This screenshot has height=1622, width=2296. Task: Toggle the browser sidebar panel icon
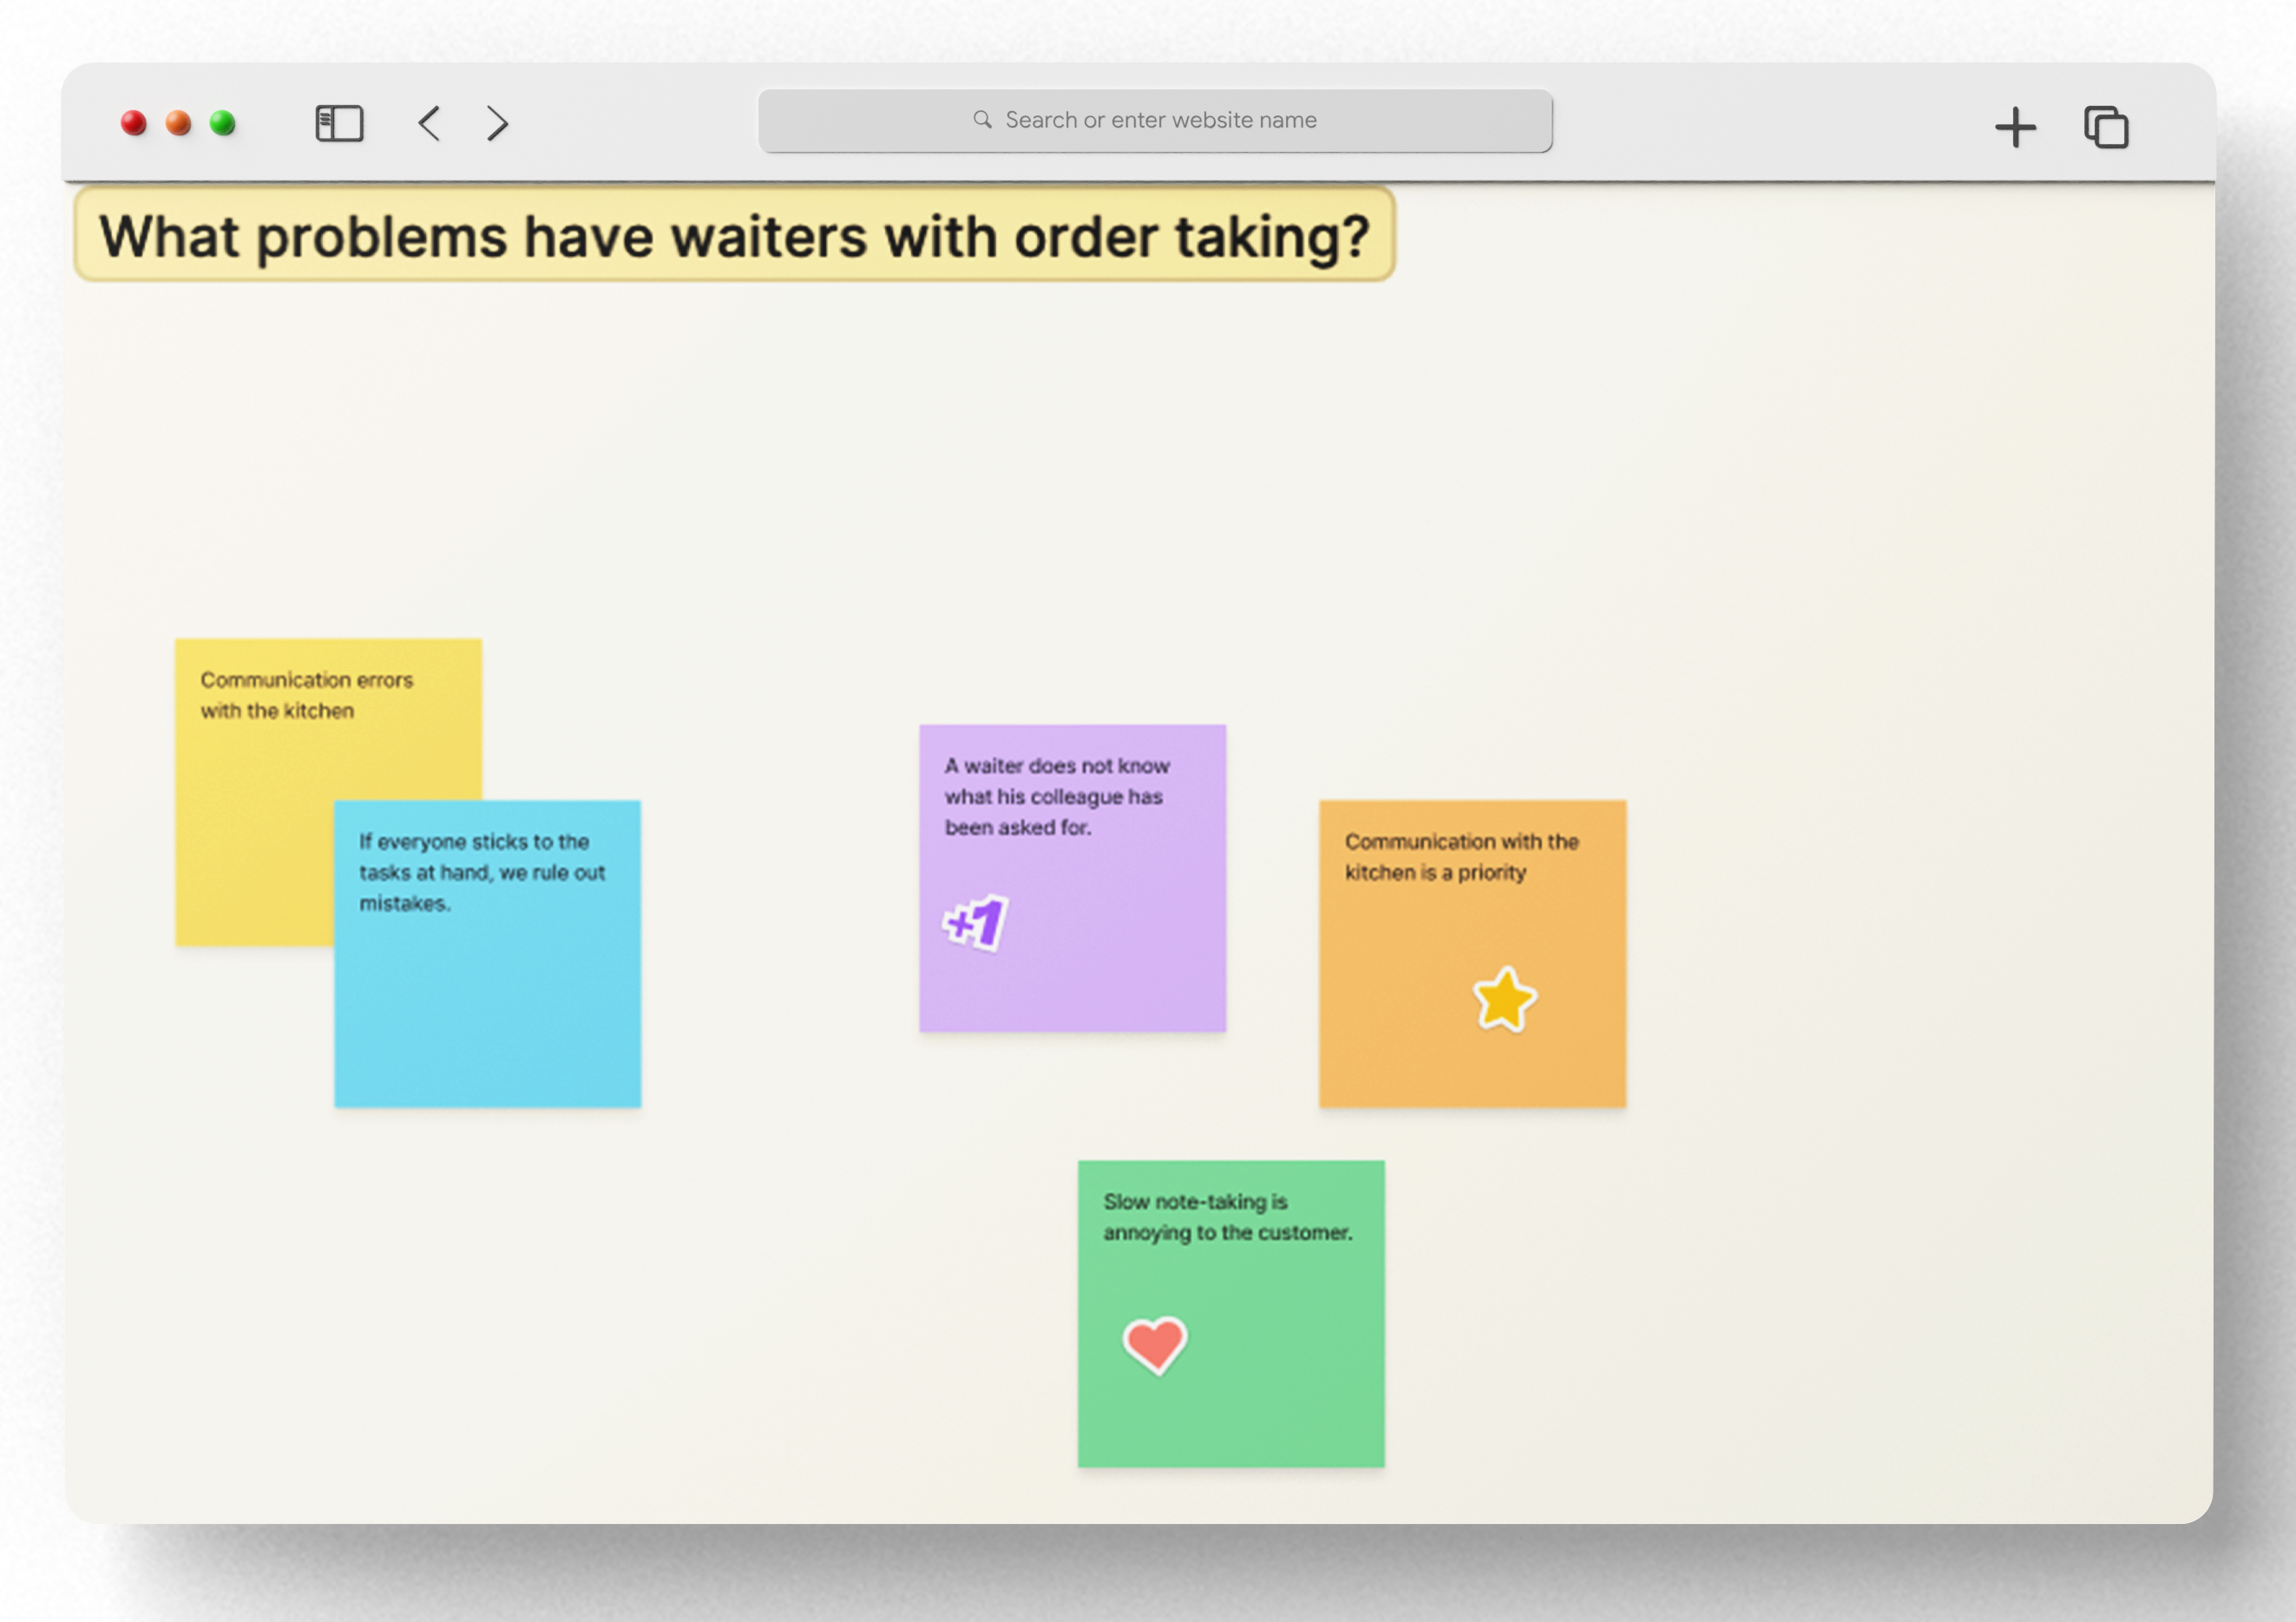pos(339,124)
